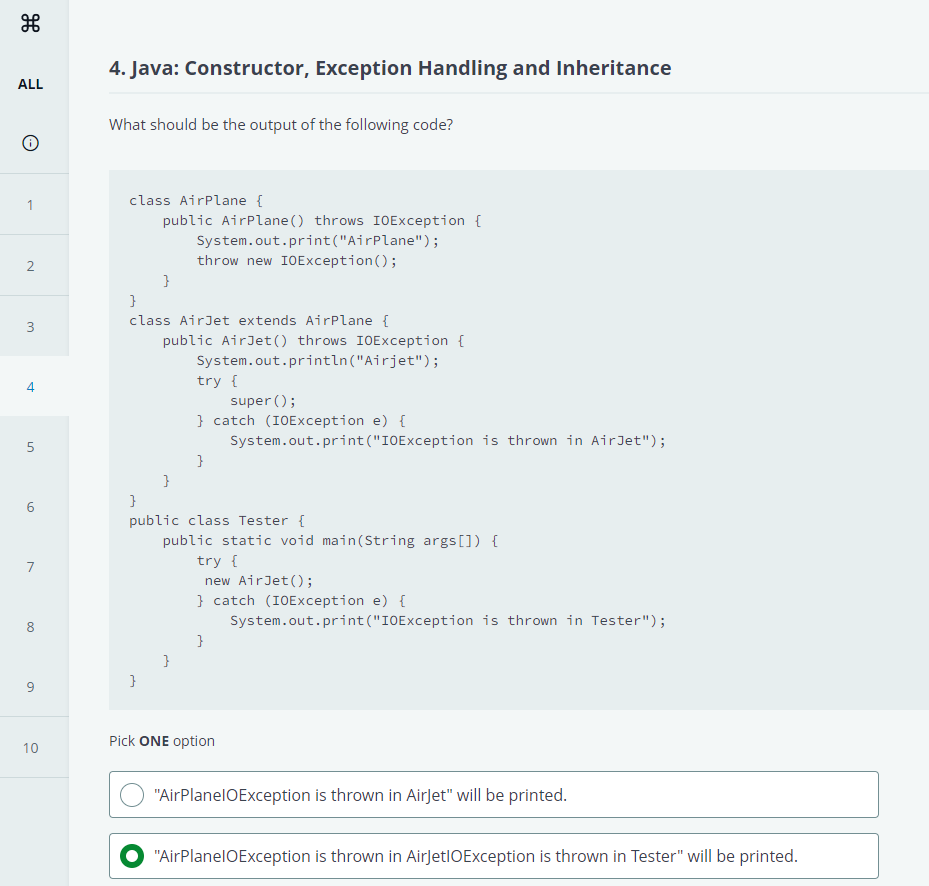Click the "class AirPlane {" code line
This screenshot has width=929, height=886.
pos(196,200)
